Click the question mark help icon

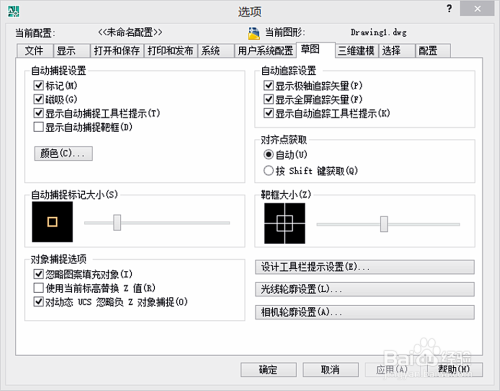pos(449,9)
